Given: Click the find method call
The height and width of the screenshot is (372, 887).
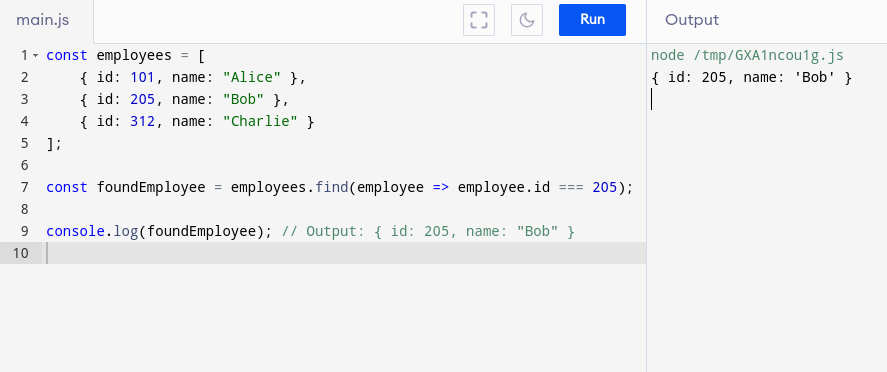Looking at the screenshot, I should pos(331,188).
